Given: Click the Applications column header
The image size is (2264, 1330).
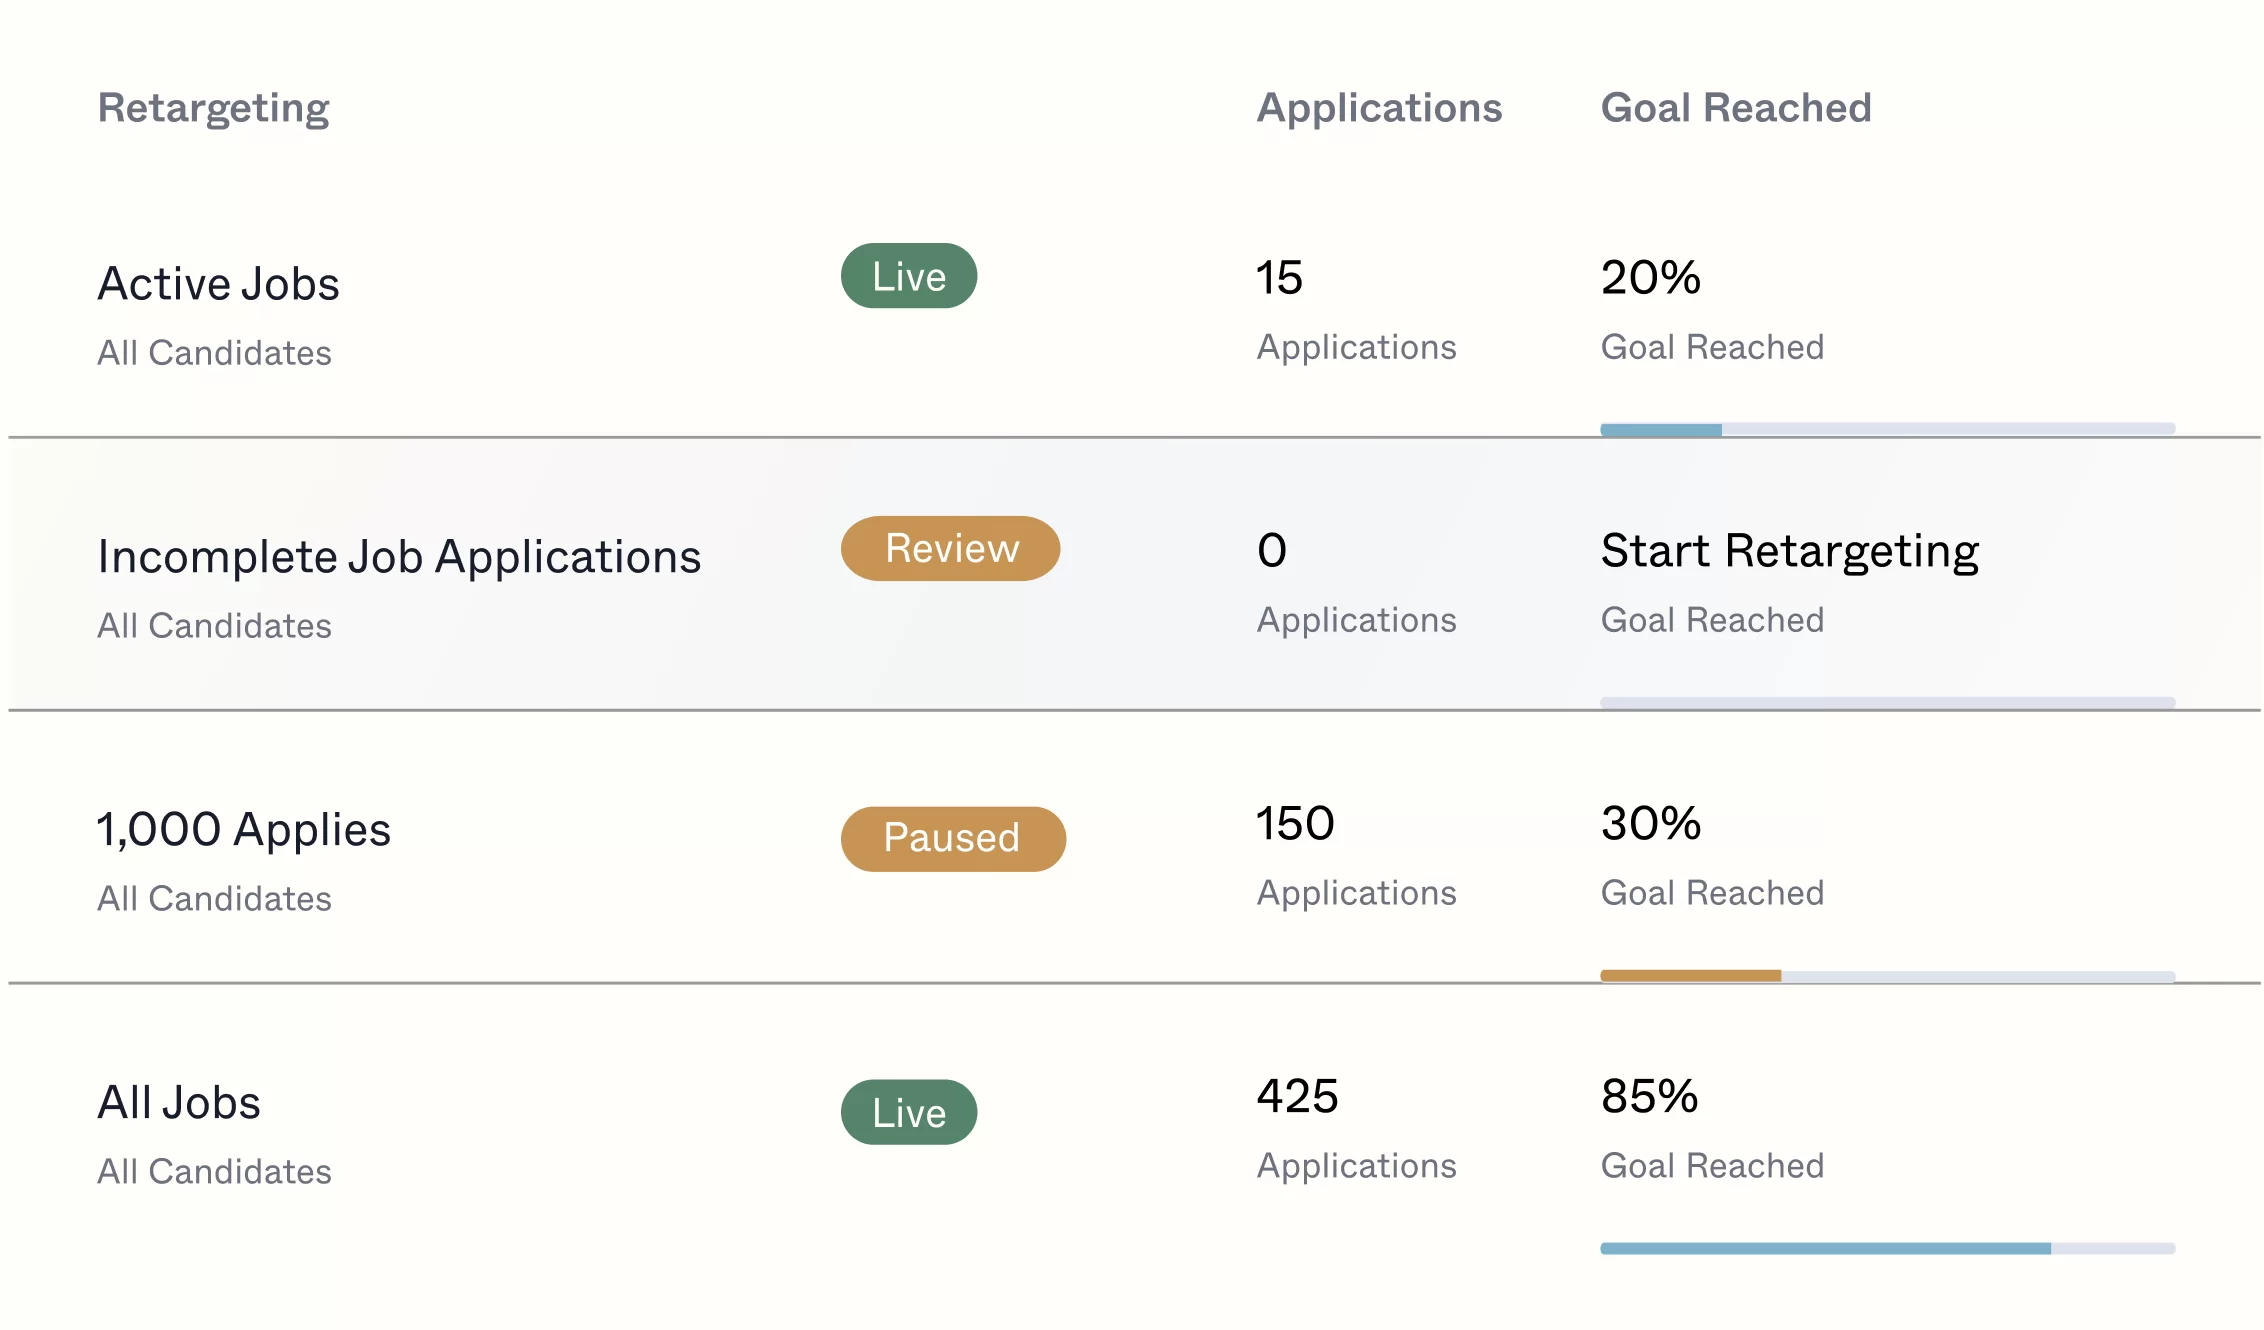Looking at the screenshot, I should click(x=1378, y=108).
